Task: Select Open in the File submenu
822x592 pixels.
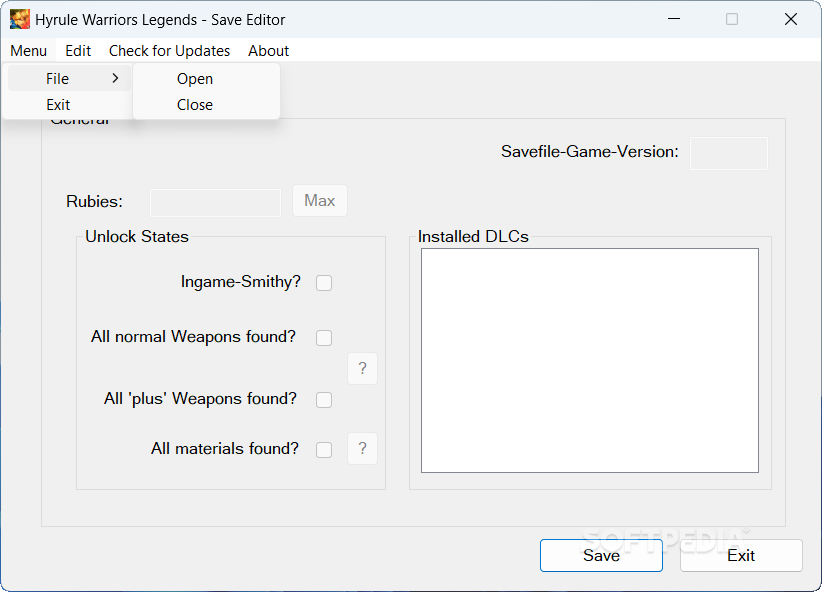Action: 207,79
